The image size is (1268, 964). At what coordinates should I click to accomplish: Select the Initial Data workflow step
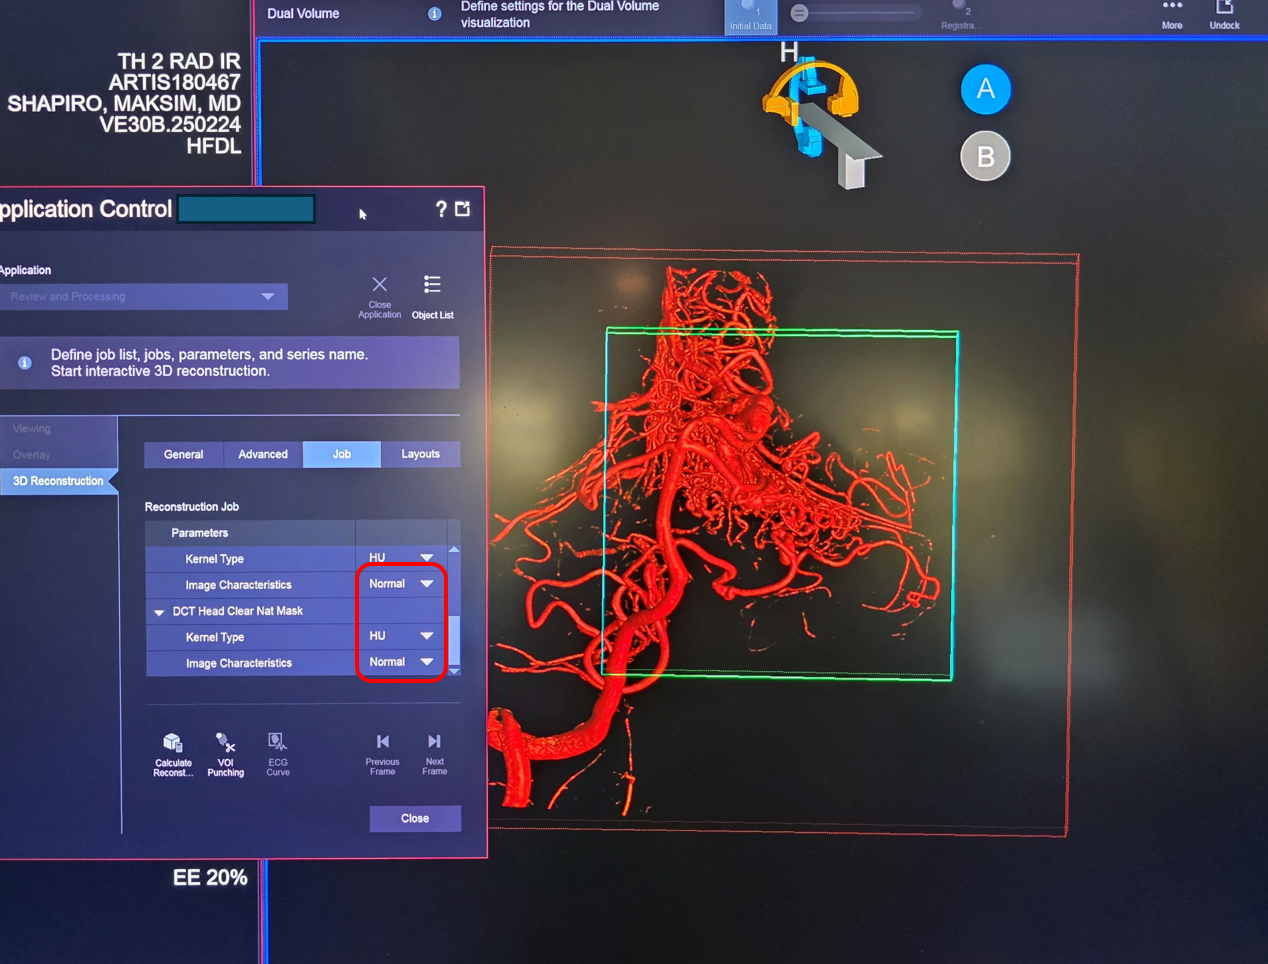point(750,17)
